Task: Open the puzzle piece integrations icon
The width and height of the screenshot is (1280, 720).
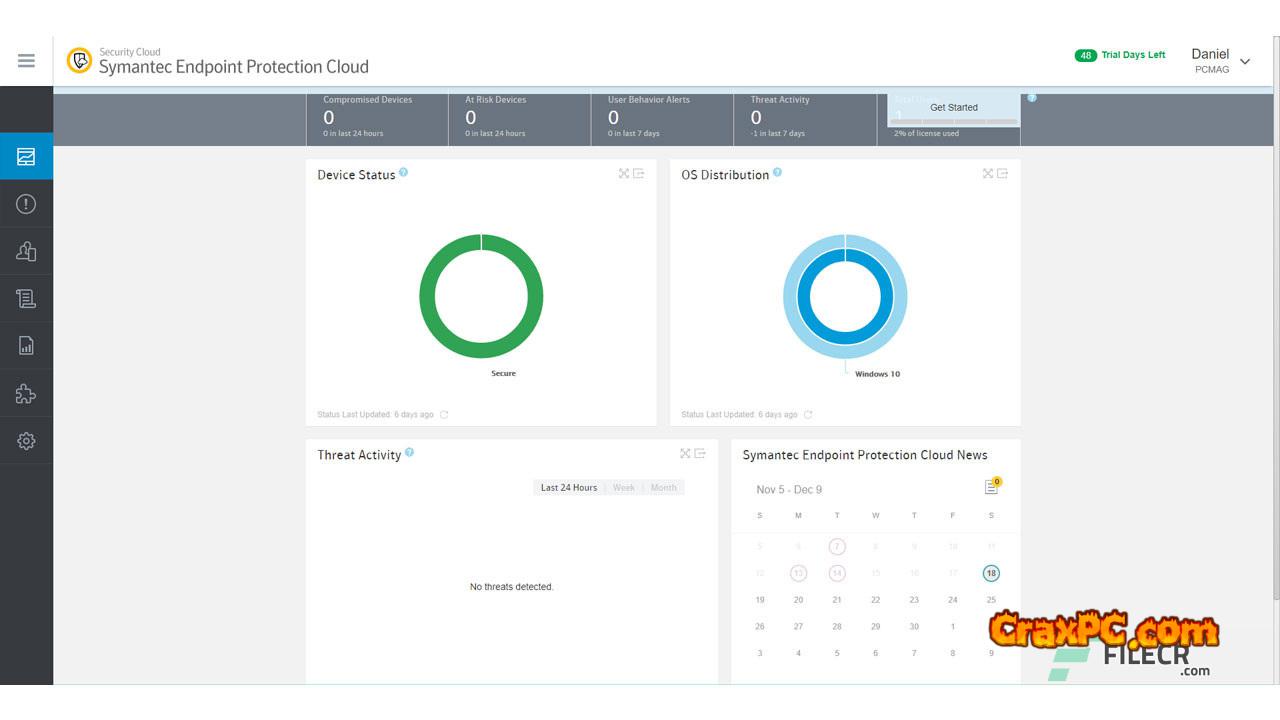Action: (x=26, y=394)
